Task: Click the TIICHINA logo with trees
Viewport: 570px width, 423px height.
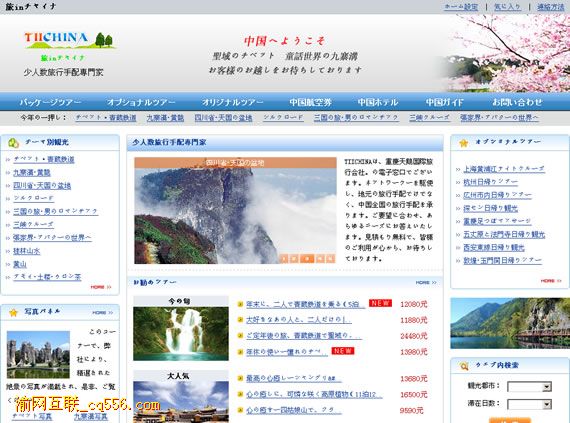Action: tap(69, 40)
